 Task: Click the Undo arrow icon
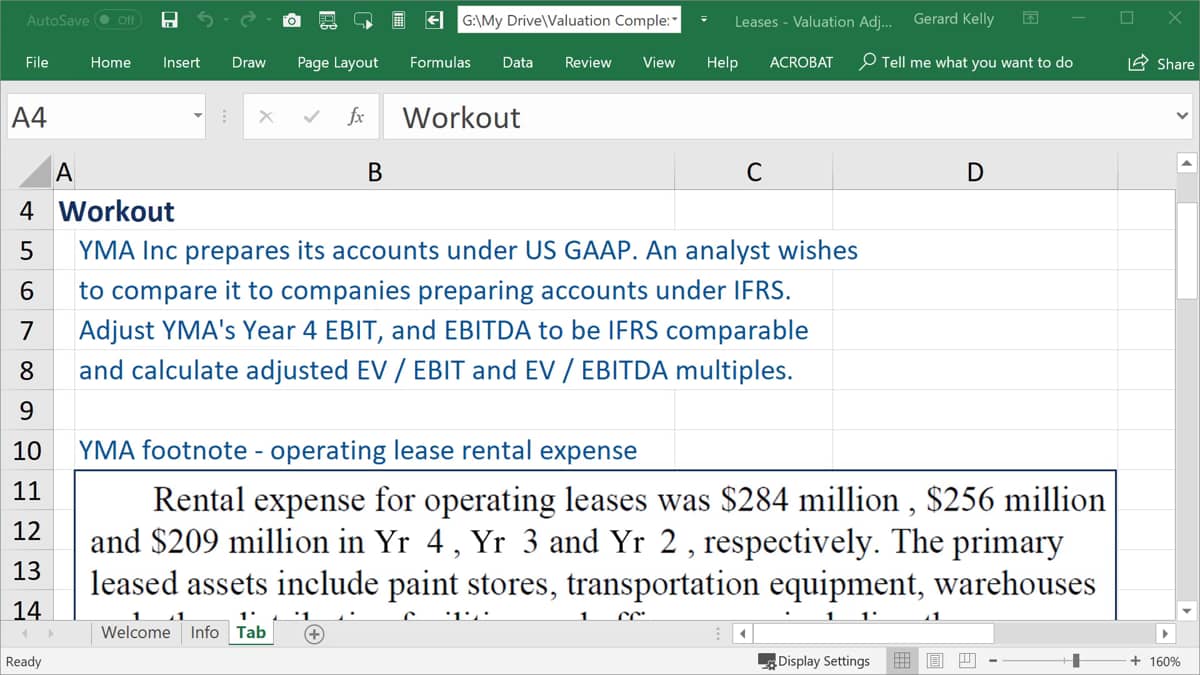tap(205, 20)
